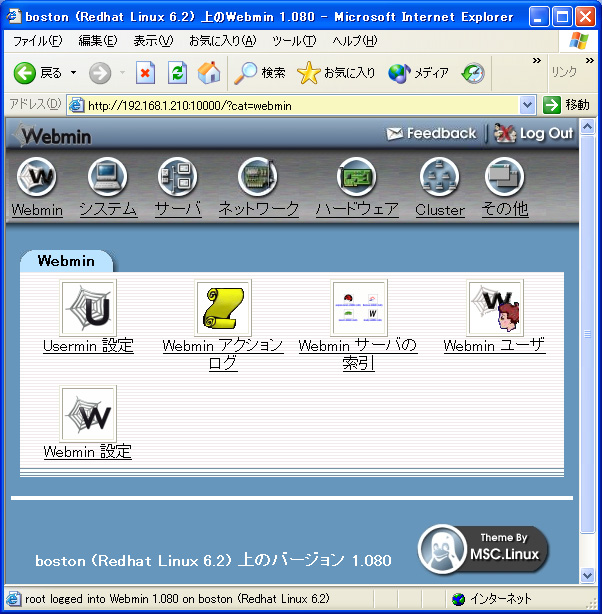Screen dimensions: 602x614
Task: Click the Log Out link
Action: [x=534, y=134]
